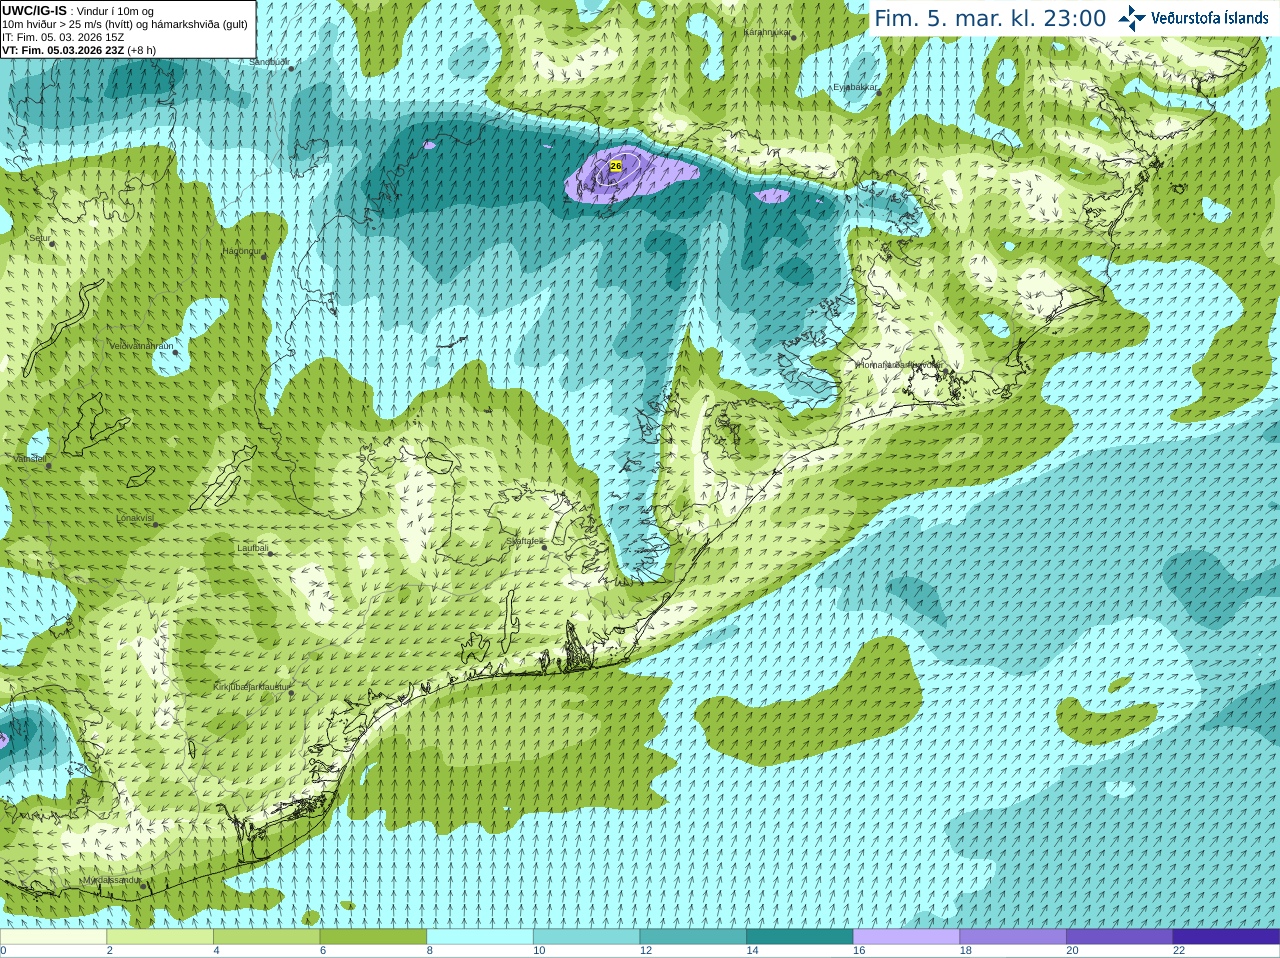Click the 20–22 m/s violet legend swatch
This screenshot has width=1280, height=958.
[1120, 937]
